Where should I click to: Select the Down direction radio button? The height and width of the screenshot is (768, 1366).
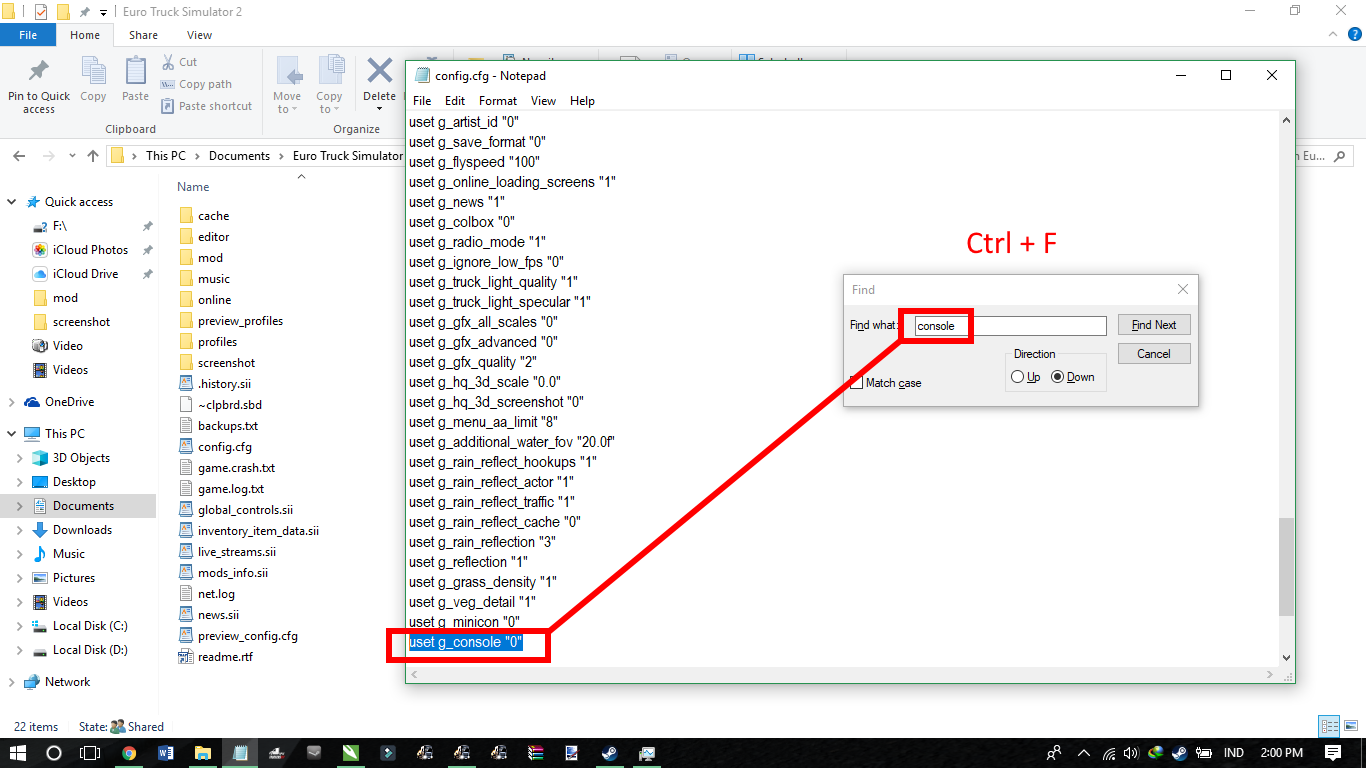point(1058,377)
